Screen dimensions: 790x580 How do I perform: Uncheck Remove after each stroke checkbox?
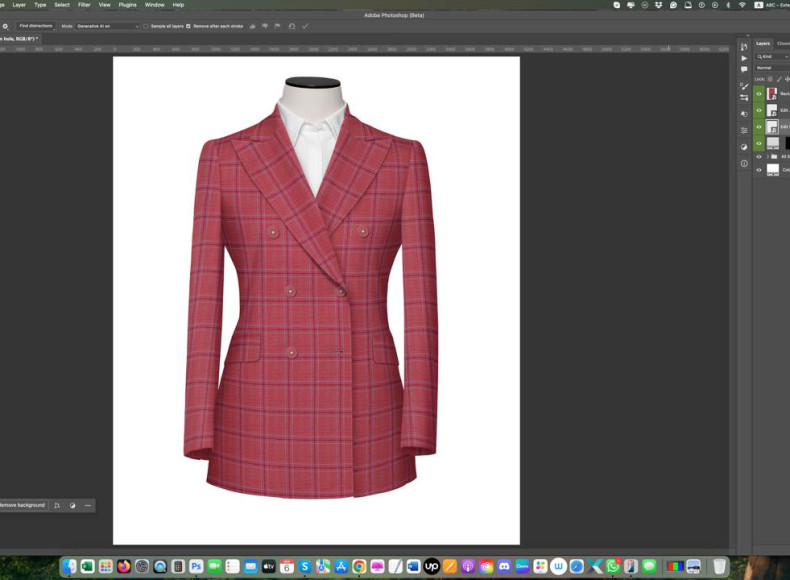(x=188, y=26)
